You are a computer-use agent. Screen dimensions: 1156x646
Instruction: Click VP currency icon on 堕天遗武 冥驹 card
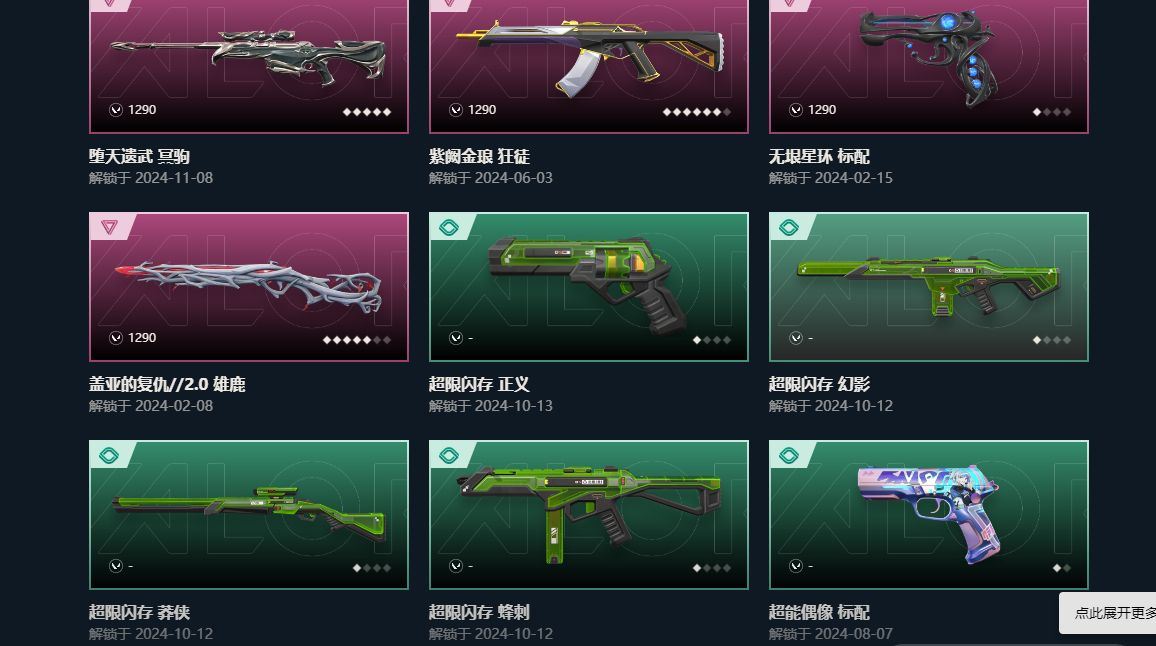tap(116, 110)
